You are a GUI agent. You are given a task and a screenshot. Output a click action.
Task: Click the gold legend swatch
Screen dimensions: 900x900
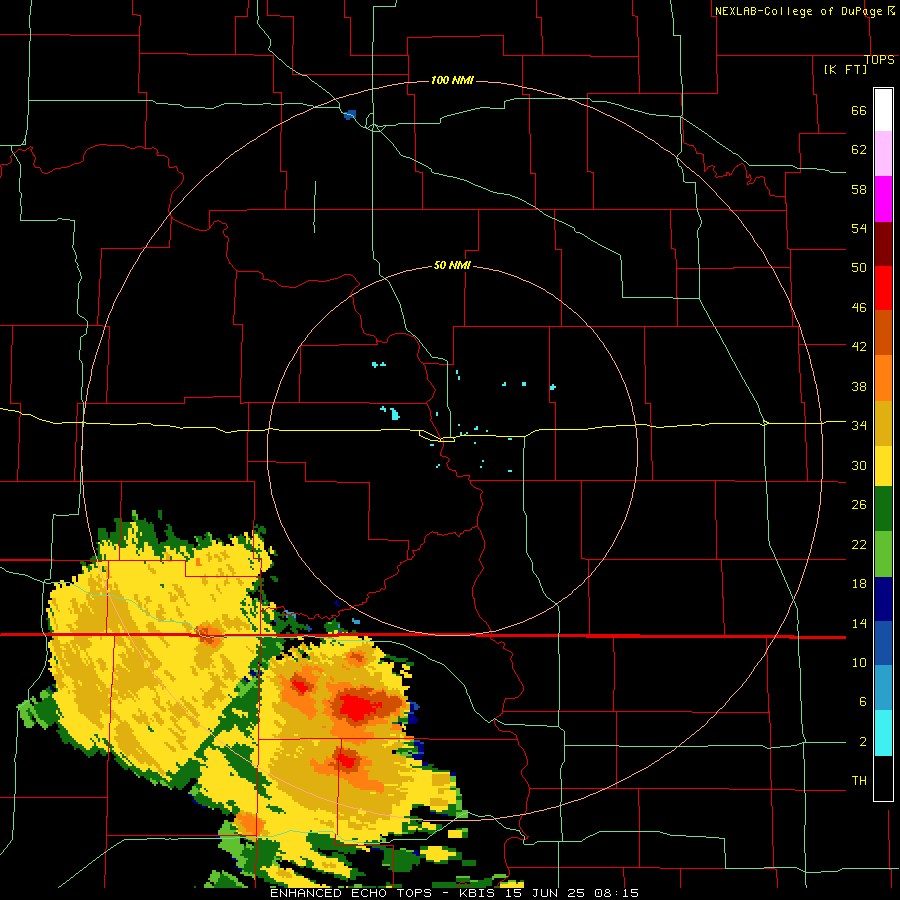click(883, 423)
